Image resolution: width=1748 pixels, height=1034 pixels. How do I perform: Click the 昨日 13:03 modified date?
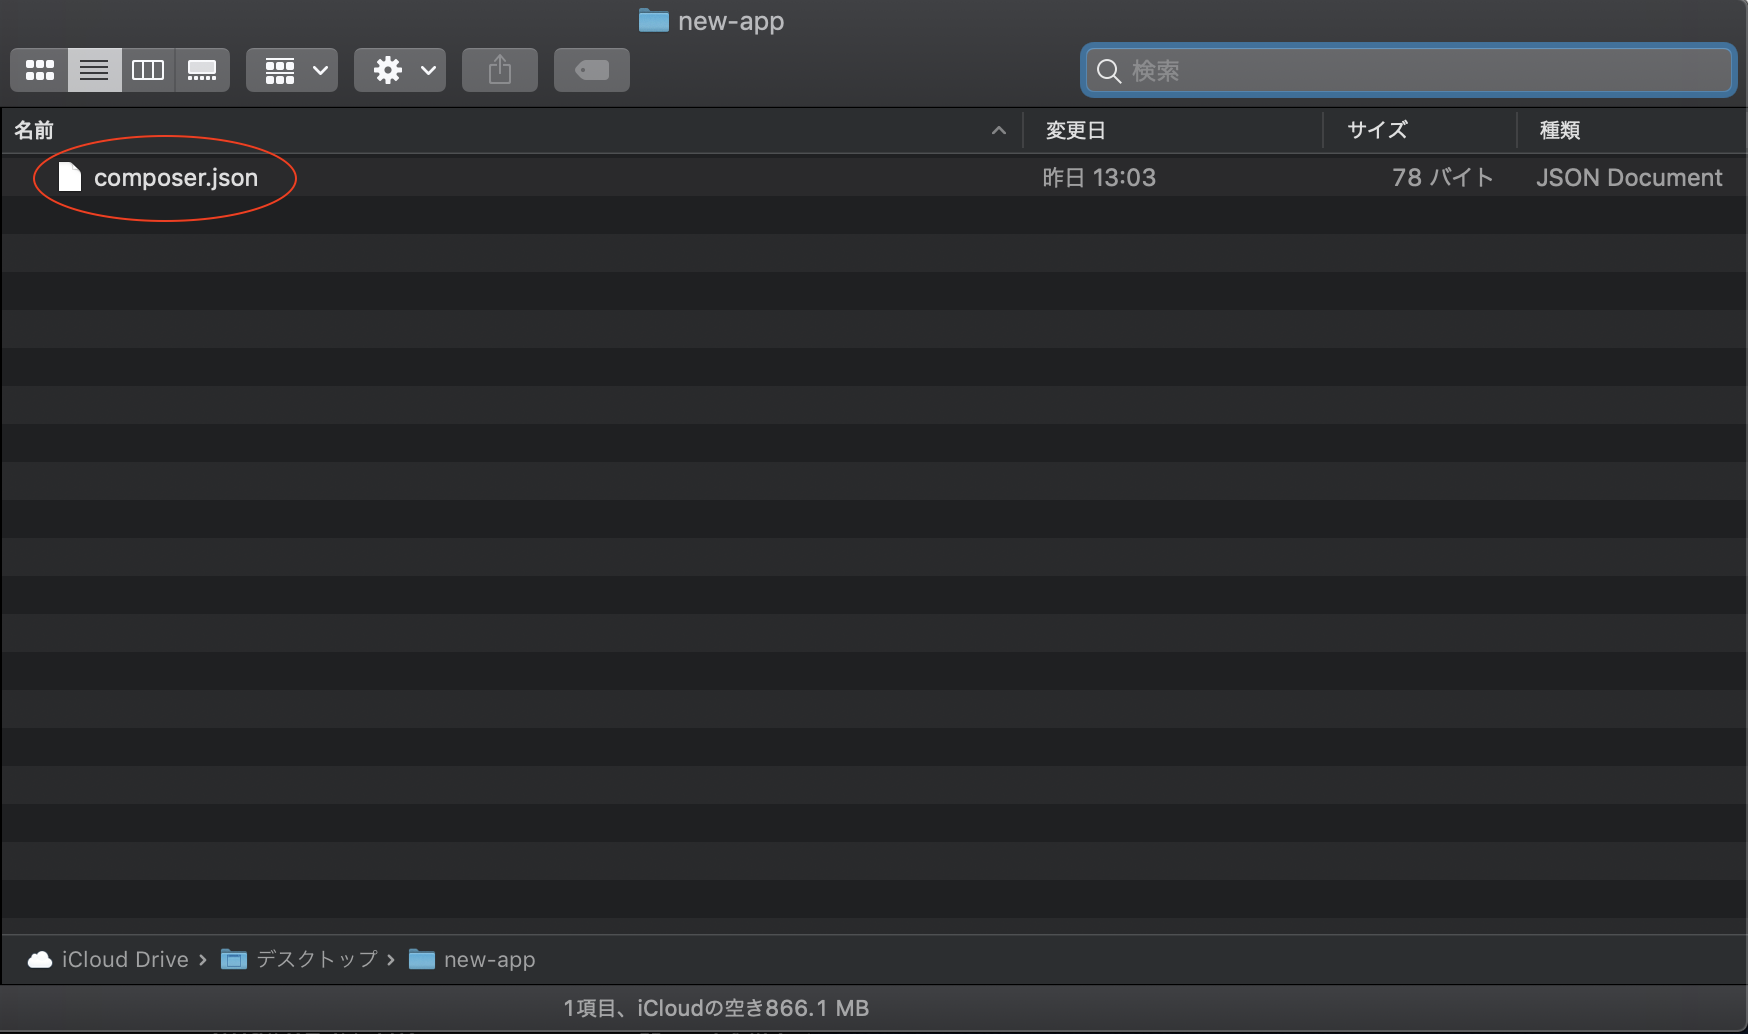click(x=1099, y=178)
